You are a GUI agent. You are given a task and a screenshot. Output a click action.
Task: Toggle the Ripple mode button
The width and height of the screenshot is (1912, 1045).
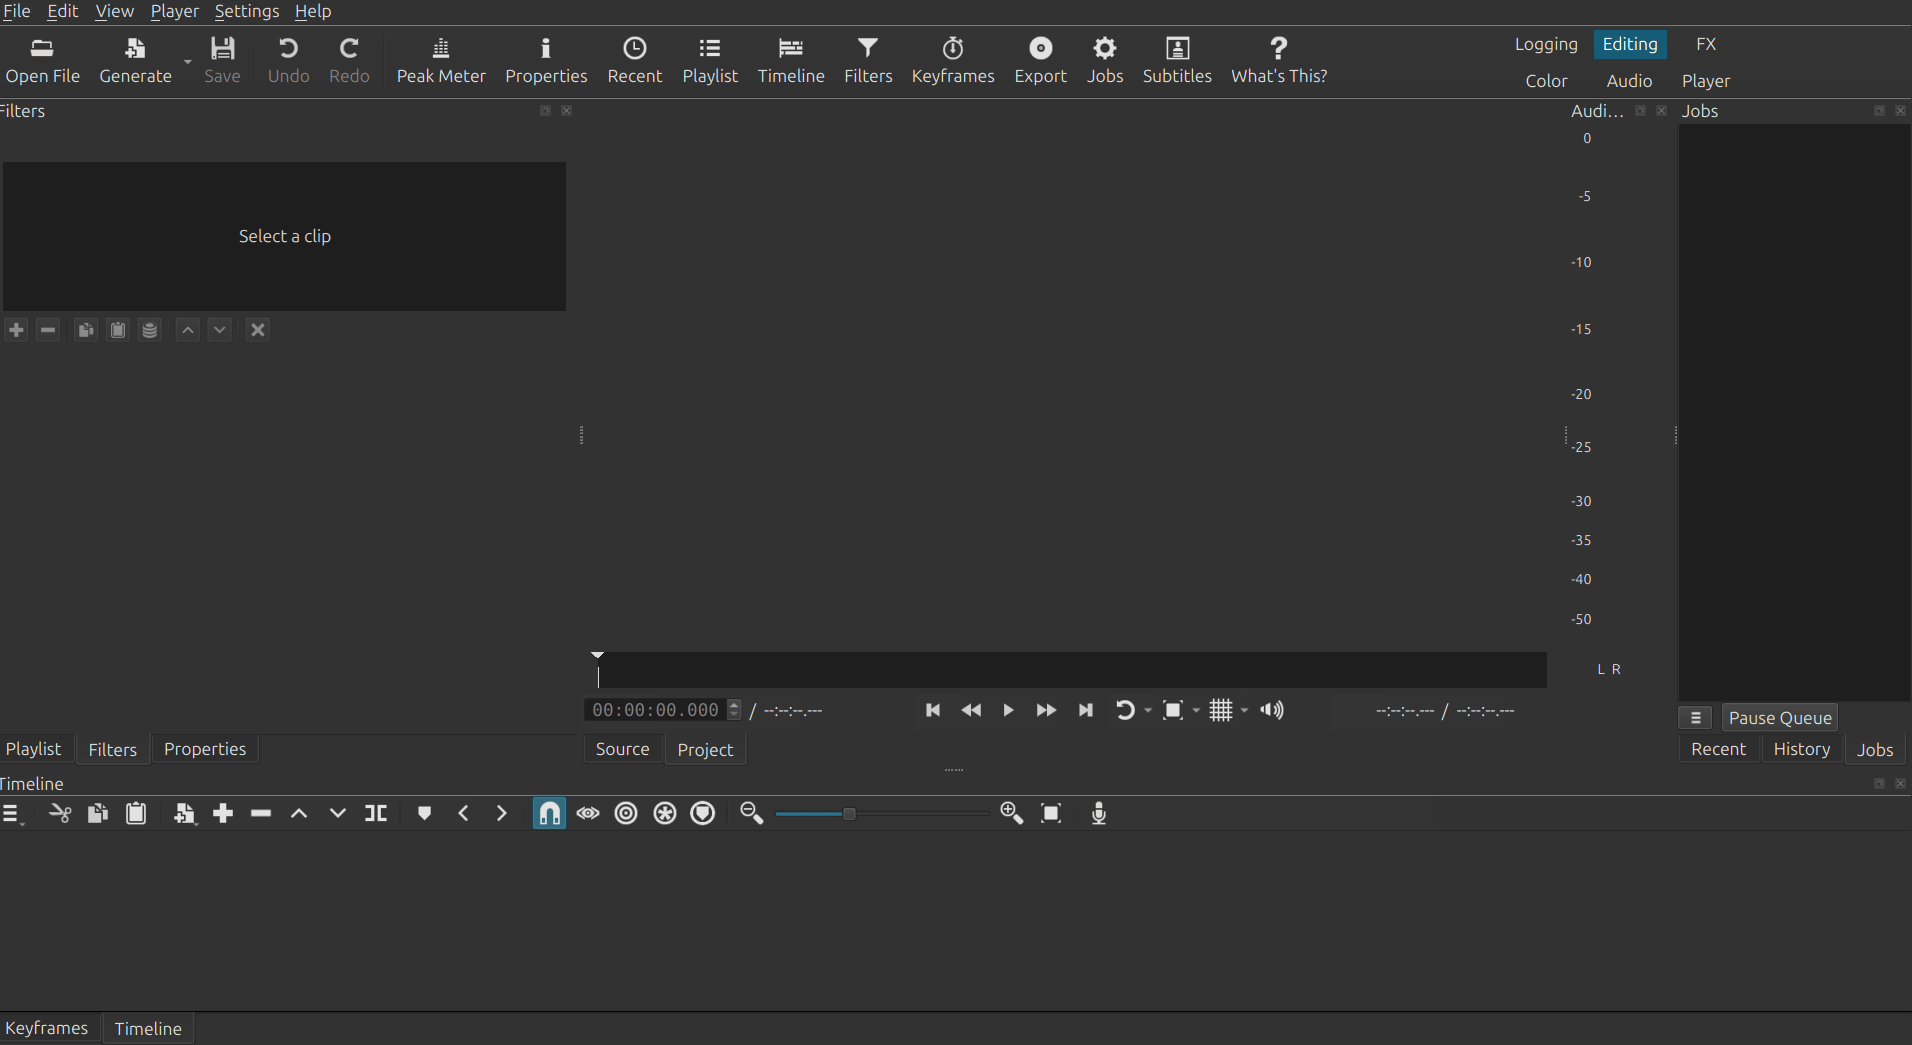point(626,813)
